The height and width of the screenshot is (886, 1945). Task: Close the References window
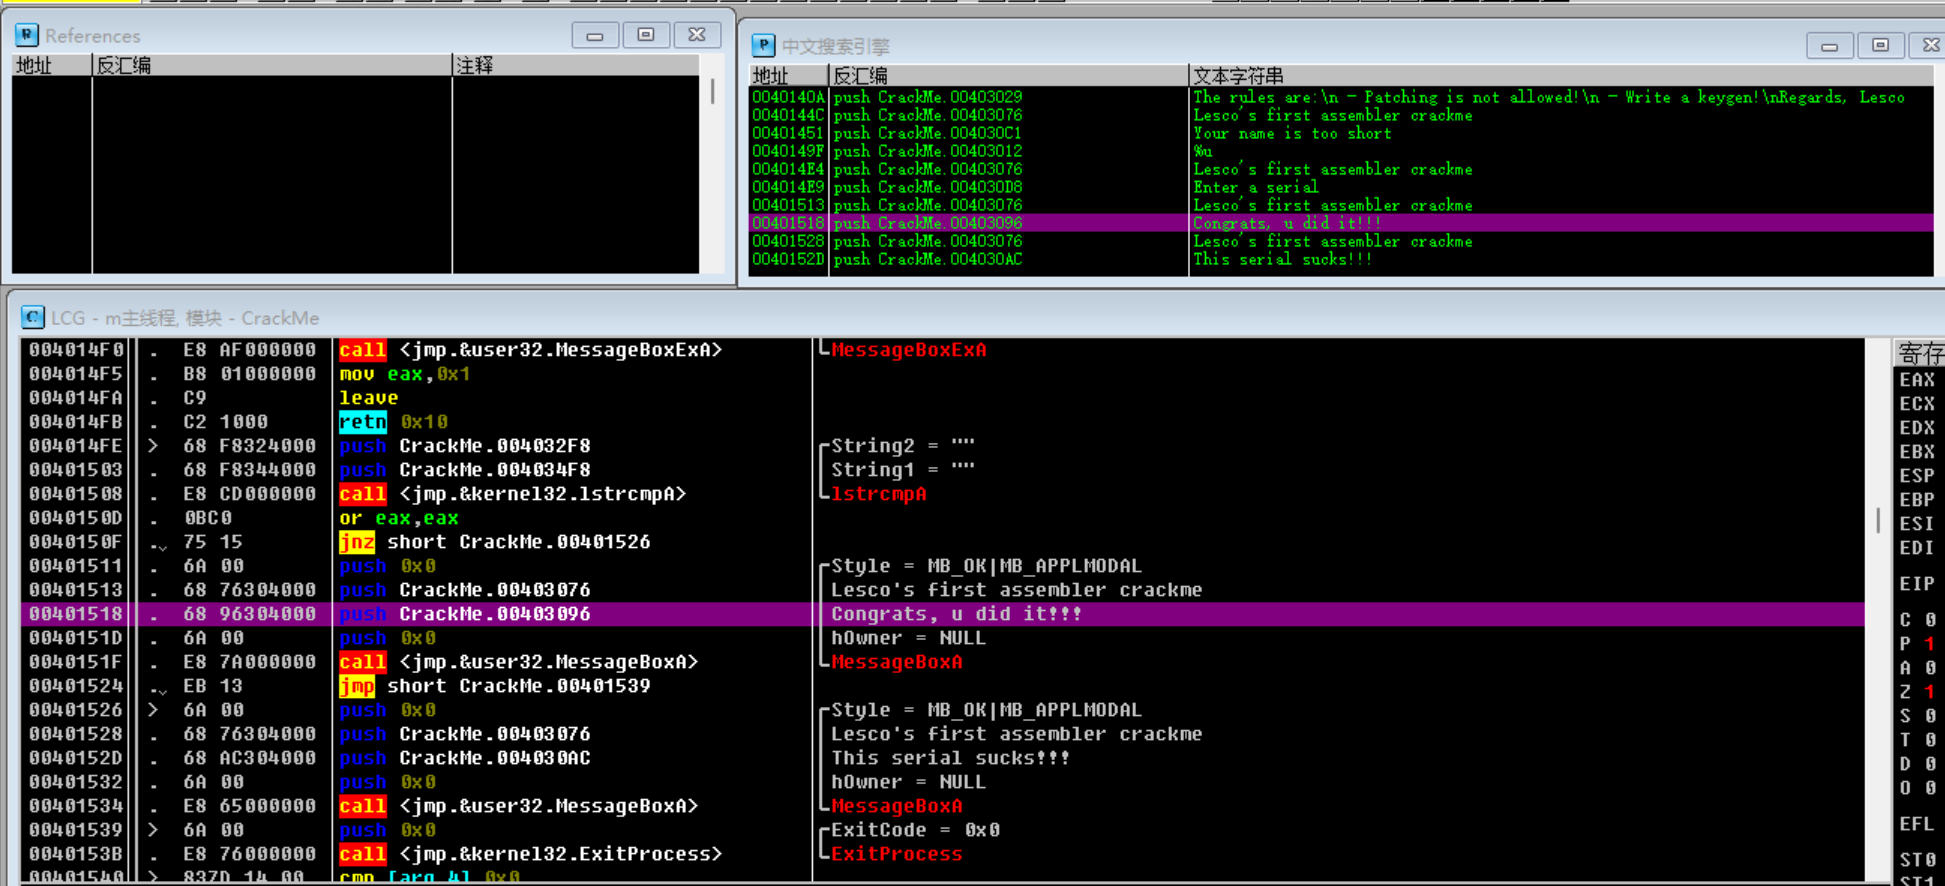tap(697, 35)
